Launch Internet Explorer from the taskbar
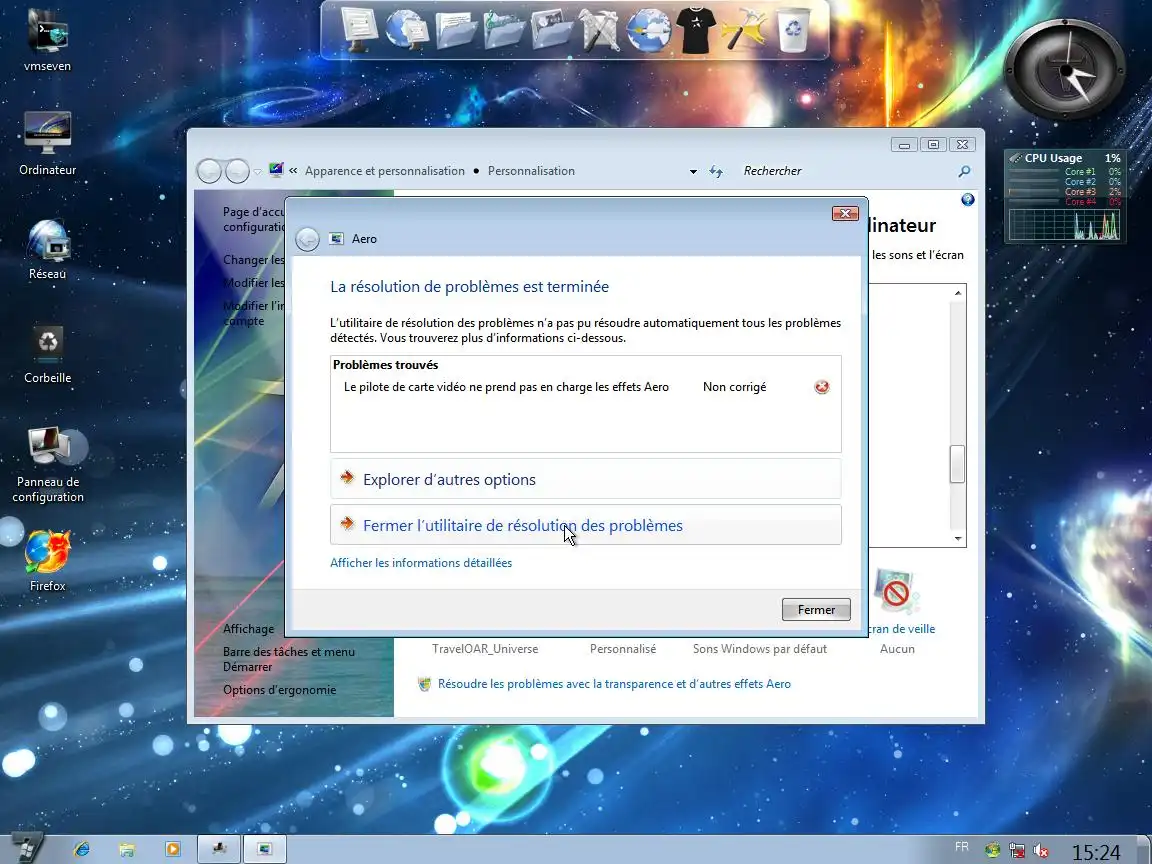The height and width of the screenshot is (864, 1152). tap(82, 849)
